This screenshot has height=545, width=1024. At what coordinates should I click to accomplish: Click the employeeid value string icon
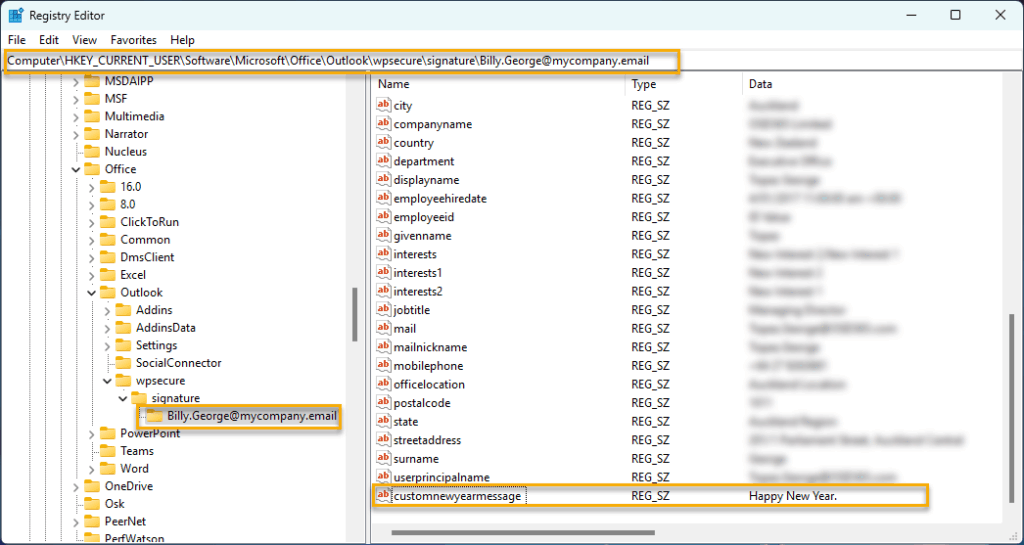tap(383, 217)
